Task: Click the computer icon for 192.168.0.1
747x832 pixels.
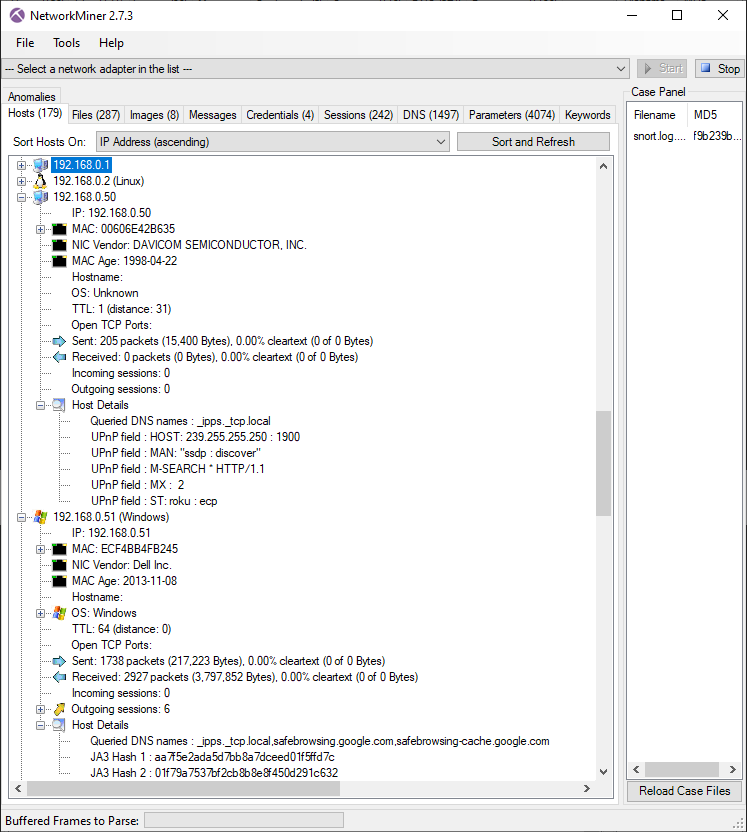Action: [x=40, y=165]
